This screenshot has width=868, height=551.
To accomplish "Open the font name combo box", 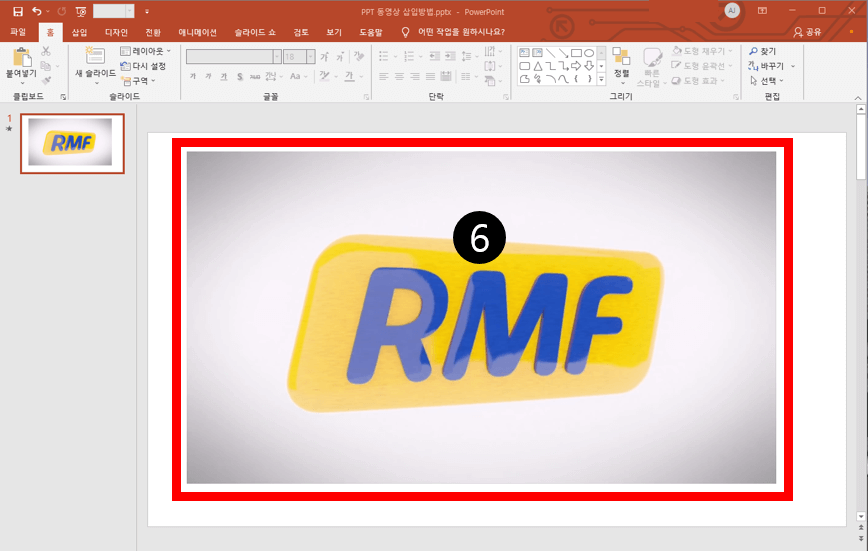I will pos(234,56).
